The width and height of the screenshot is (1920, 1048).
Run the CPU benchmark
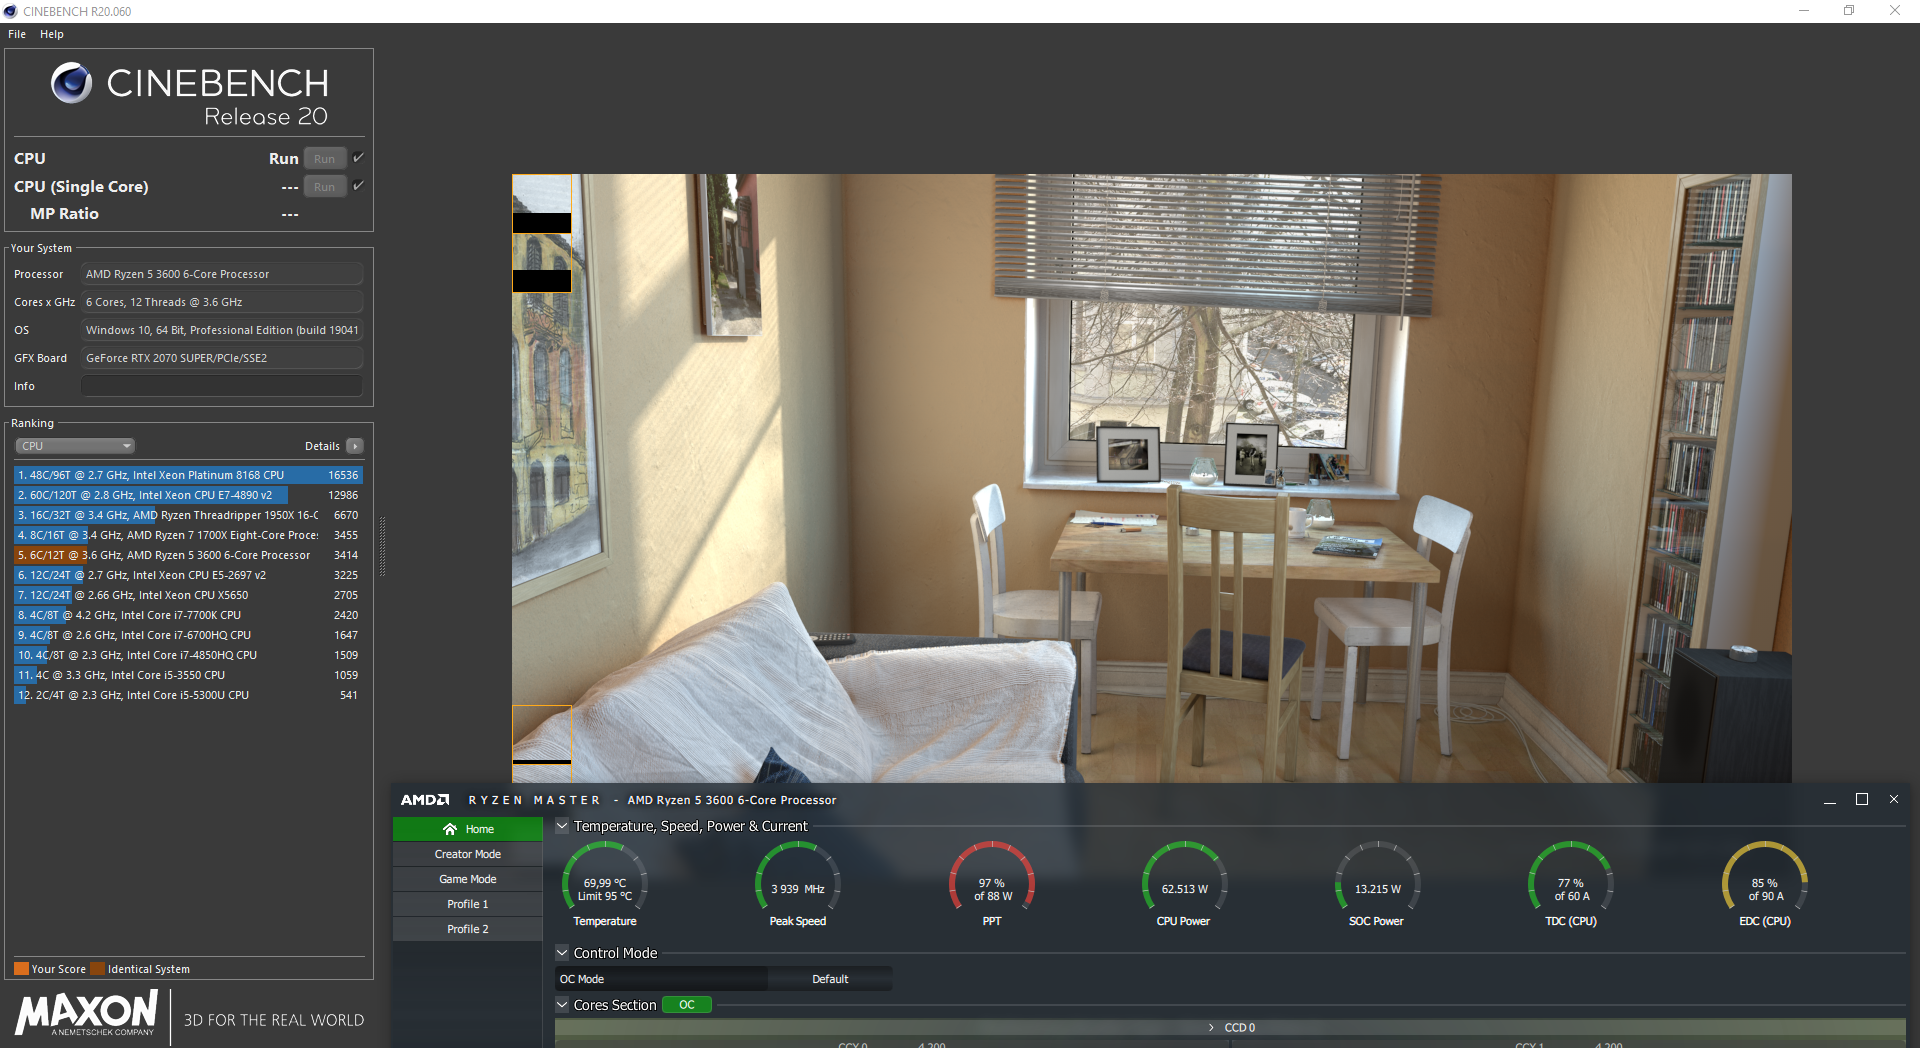[324, 159]
